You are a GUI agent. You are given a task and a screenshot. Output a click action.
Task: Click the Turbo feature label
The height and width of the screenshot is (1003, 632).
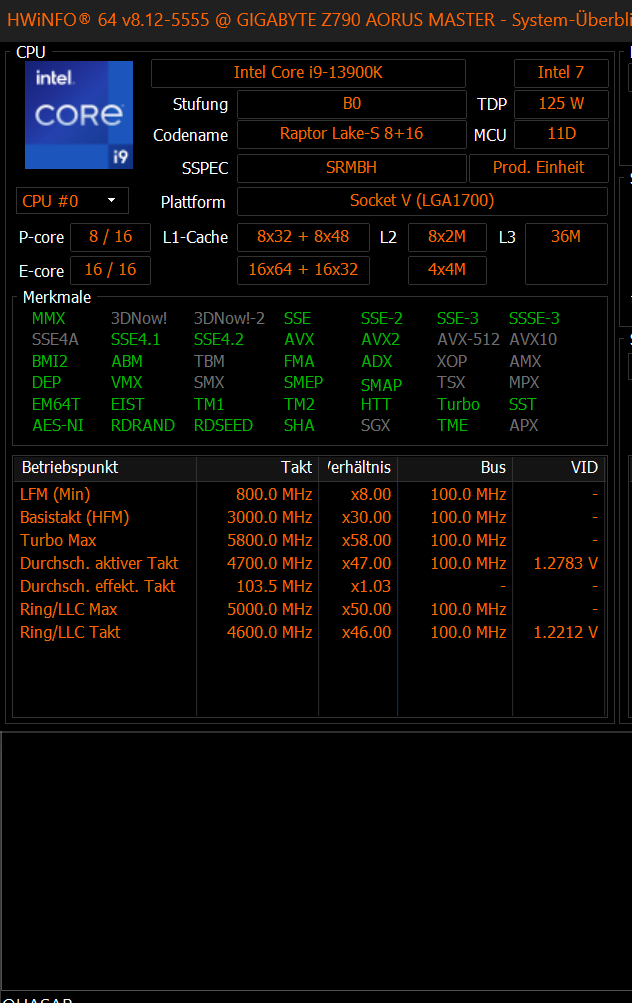tap(458, 404)
